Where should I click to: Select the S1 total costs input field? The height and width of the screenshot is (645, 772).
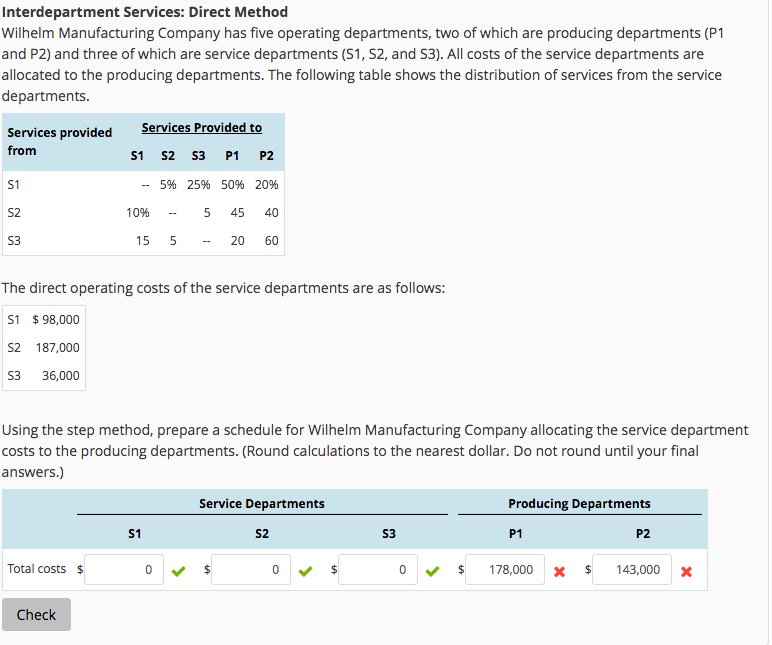(124, 570)
